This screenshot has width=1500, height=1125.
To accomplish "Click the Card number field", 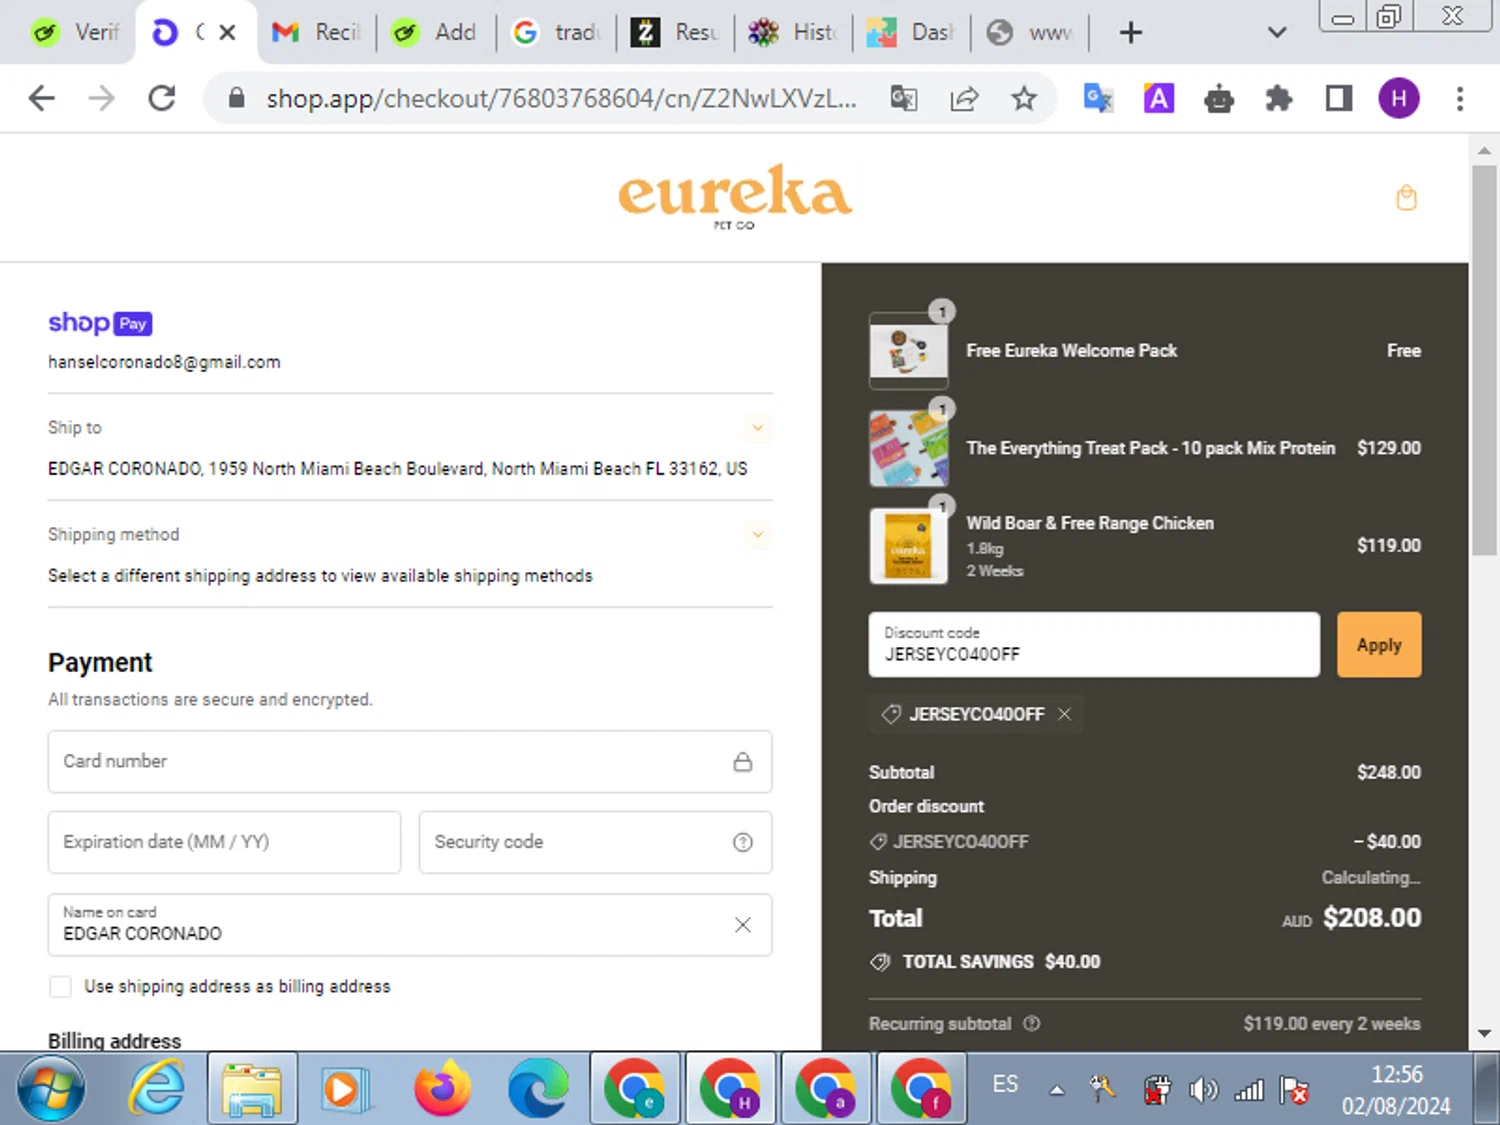I will pos(410,762).
